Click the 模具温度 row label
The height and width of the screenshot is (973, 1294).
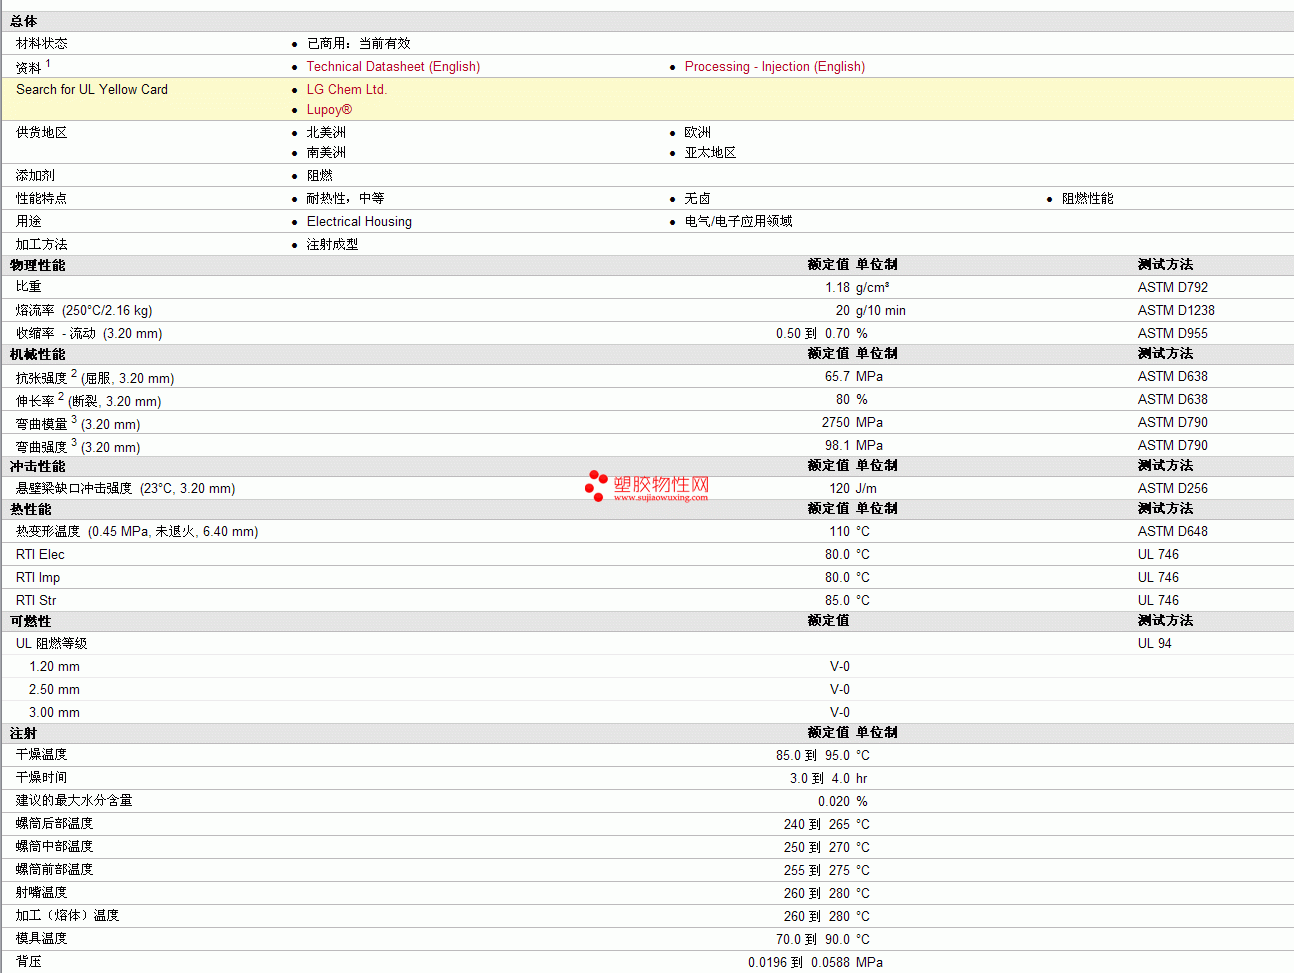[x=42, y=939]
